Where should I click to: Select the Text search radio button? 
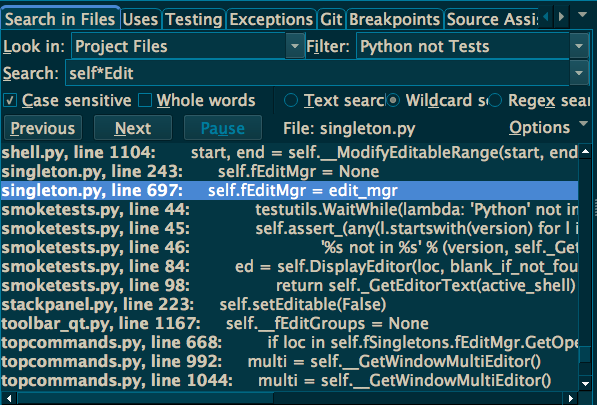[x=291, y=100]
